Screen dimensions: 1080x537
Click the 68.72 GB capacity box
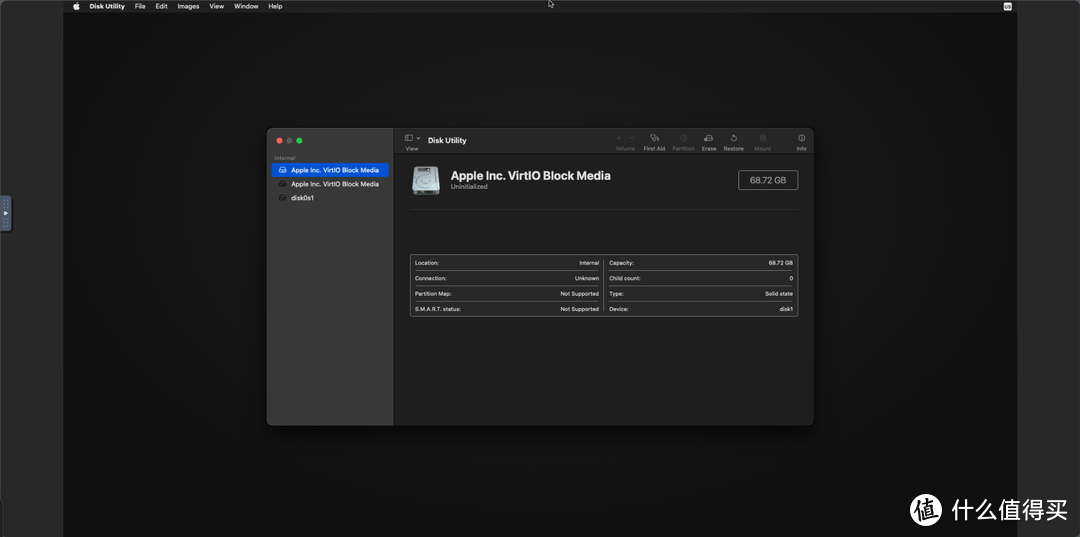(768, 180)
